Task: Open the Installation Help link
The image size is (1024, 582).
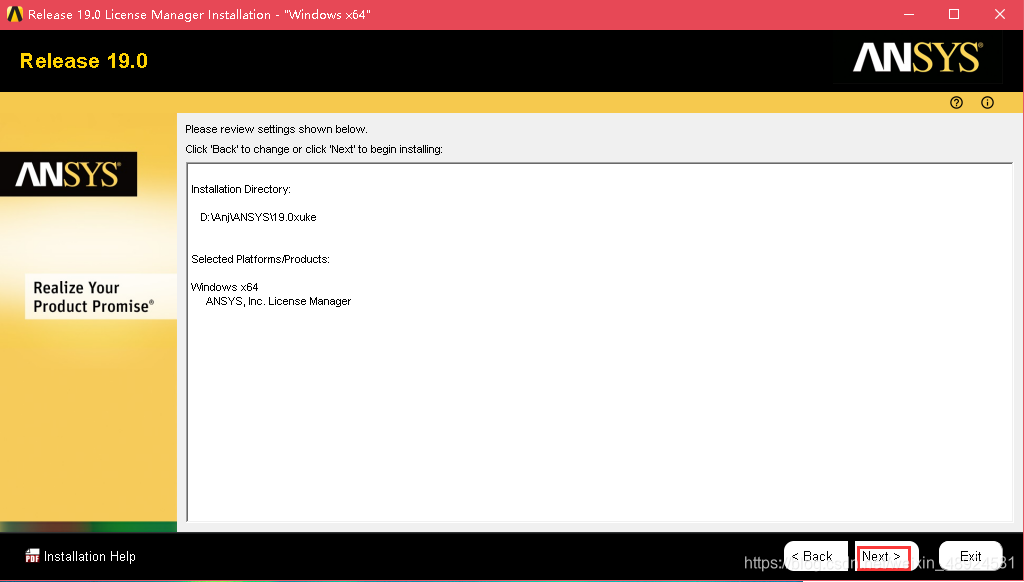Action: 89,556
